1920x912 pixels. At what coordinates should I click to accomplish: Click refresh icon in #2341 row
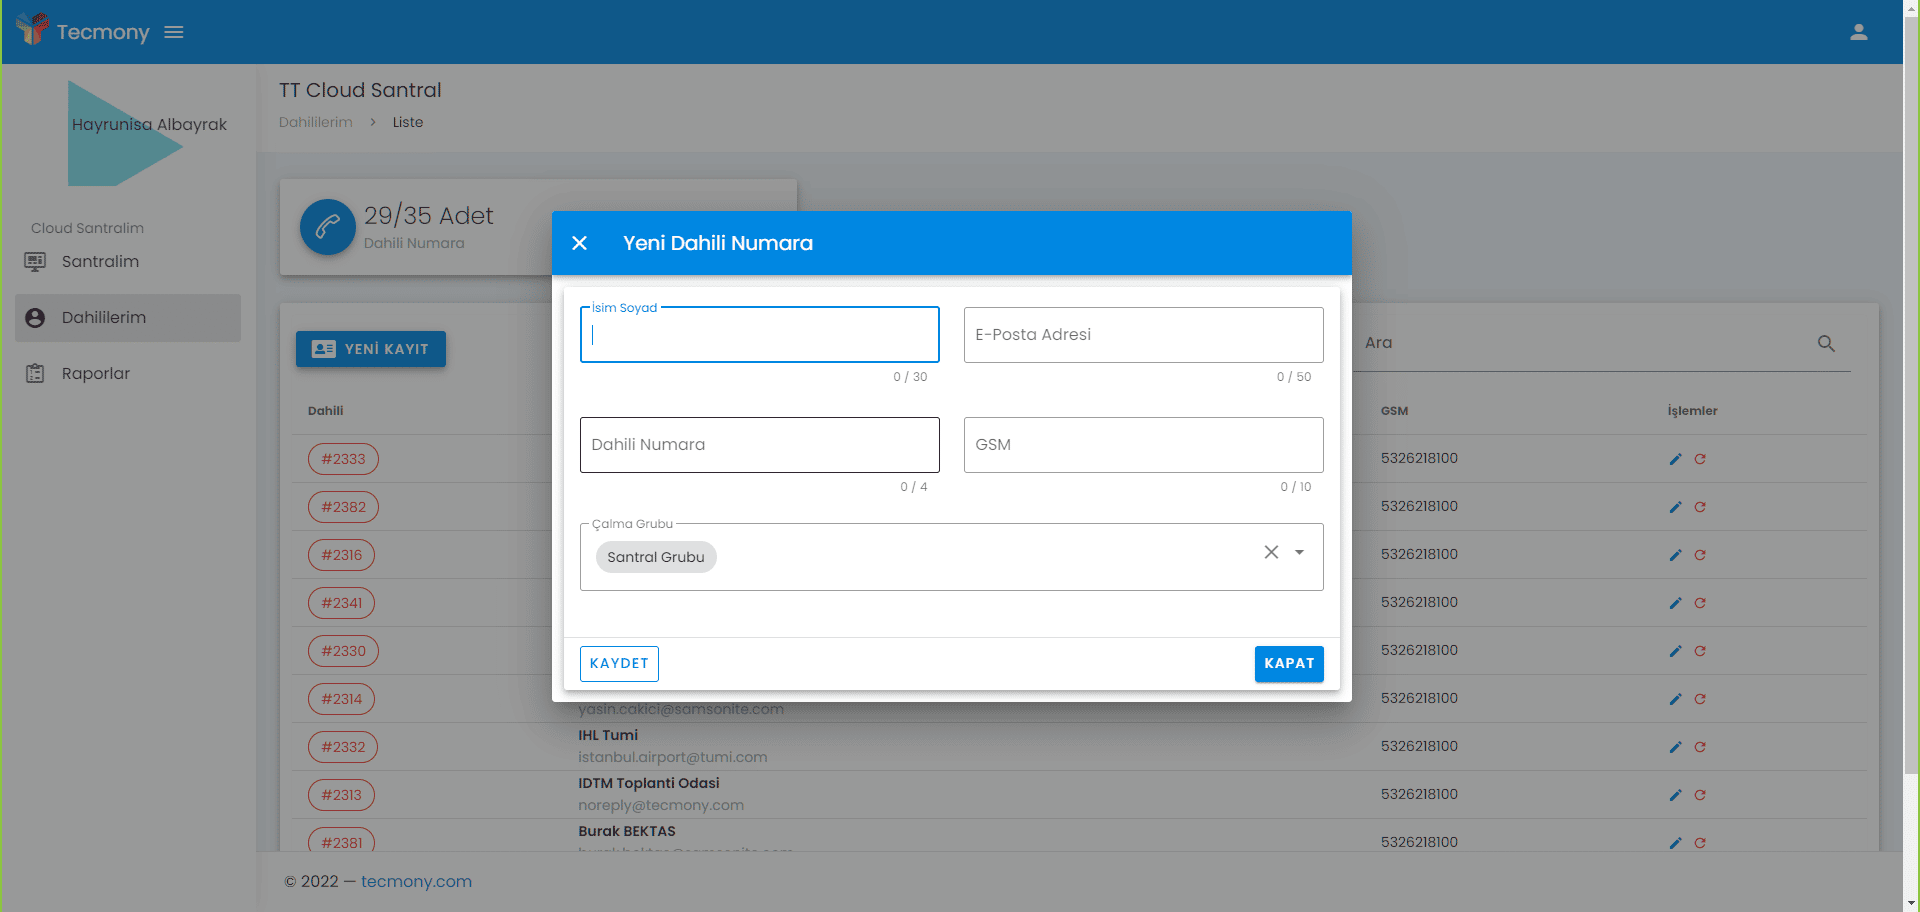click(x=1699, y=603)
